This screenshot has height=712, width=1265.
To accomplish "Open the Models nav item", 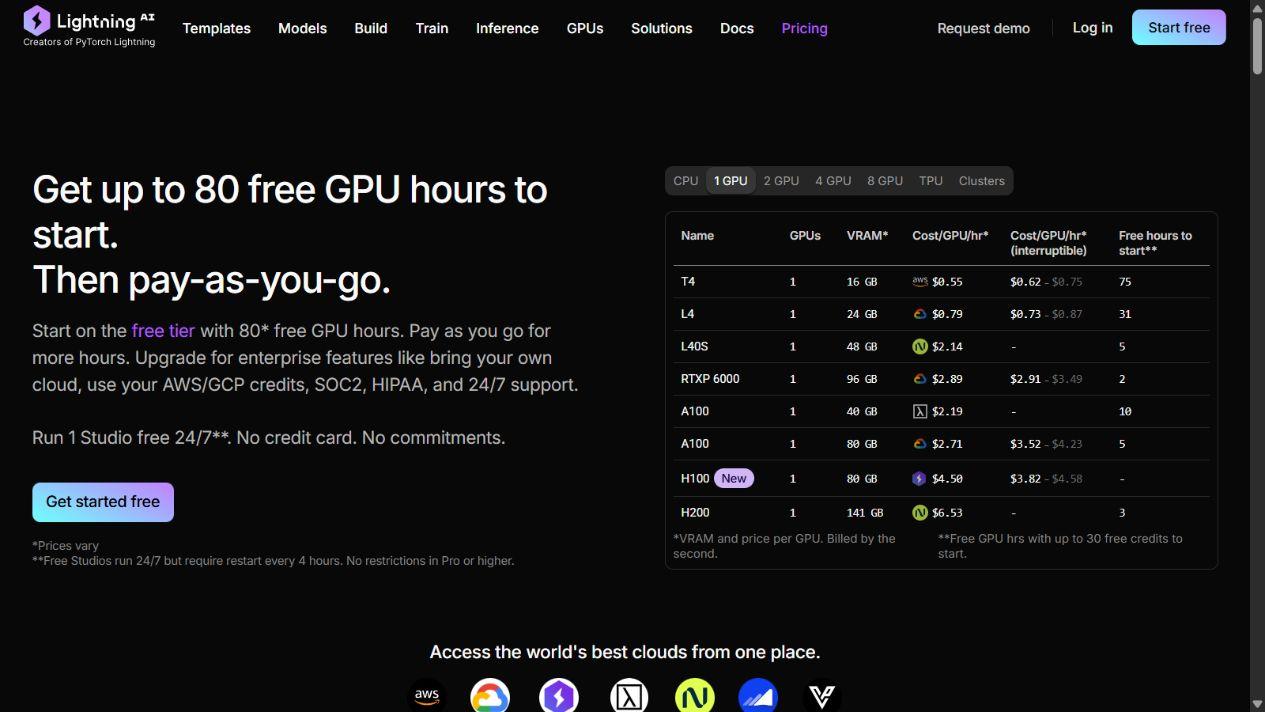I will [x=302, y=28].
